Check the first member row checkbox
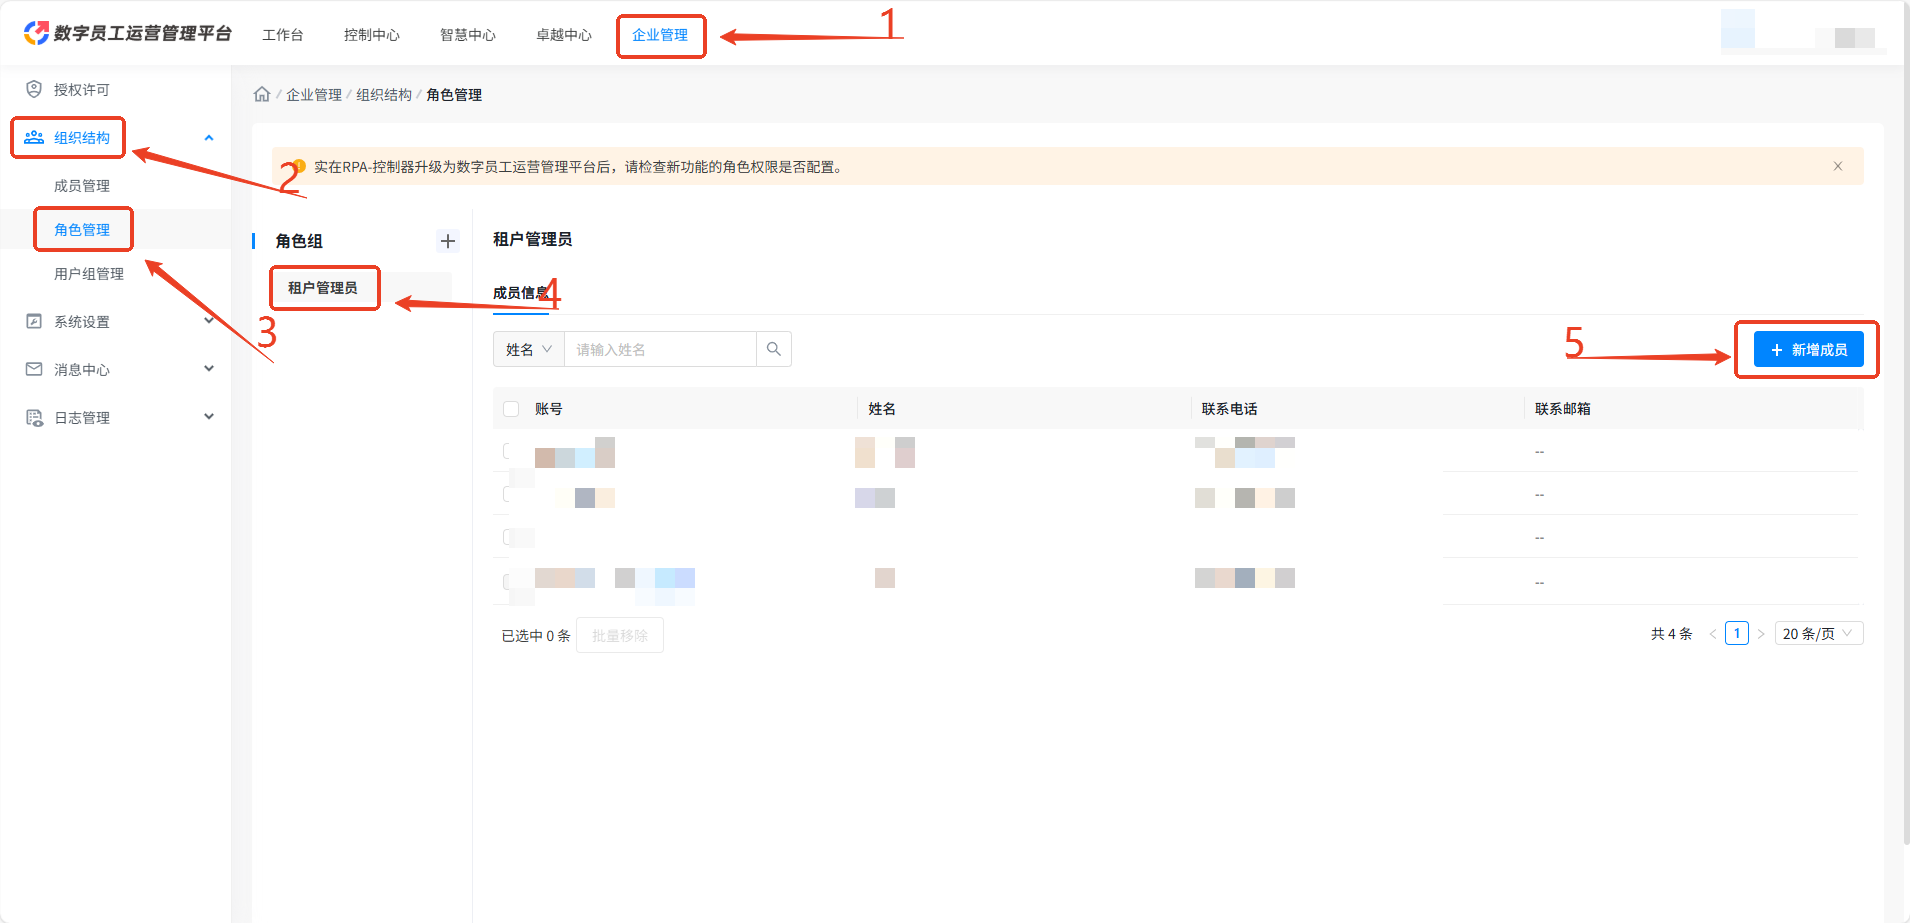 (x=508, y=451)
